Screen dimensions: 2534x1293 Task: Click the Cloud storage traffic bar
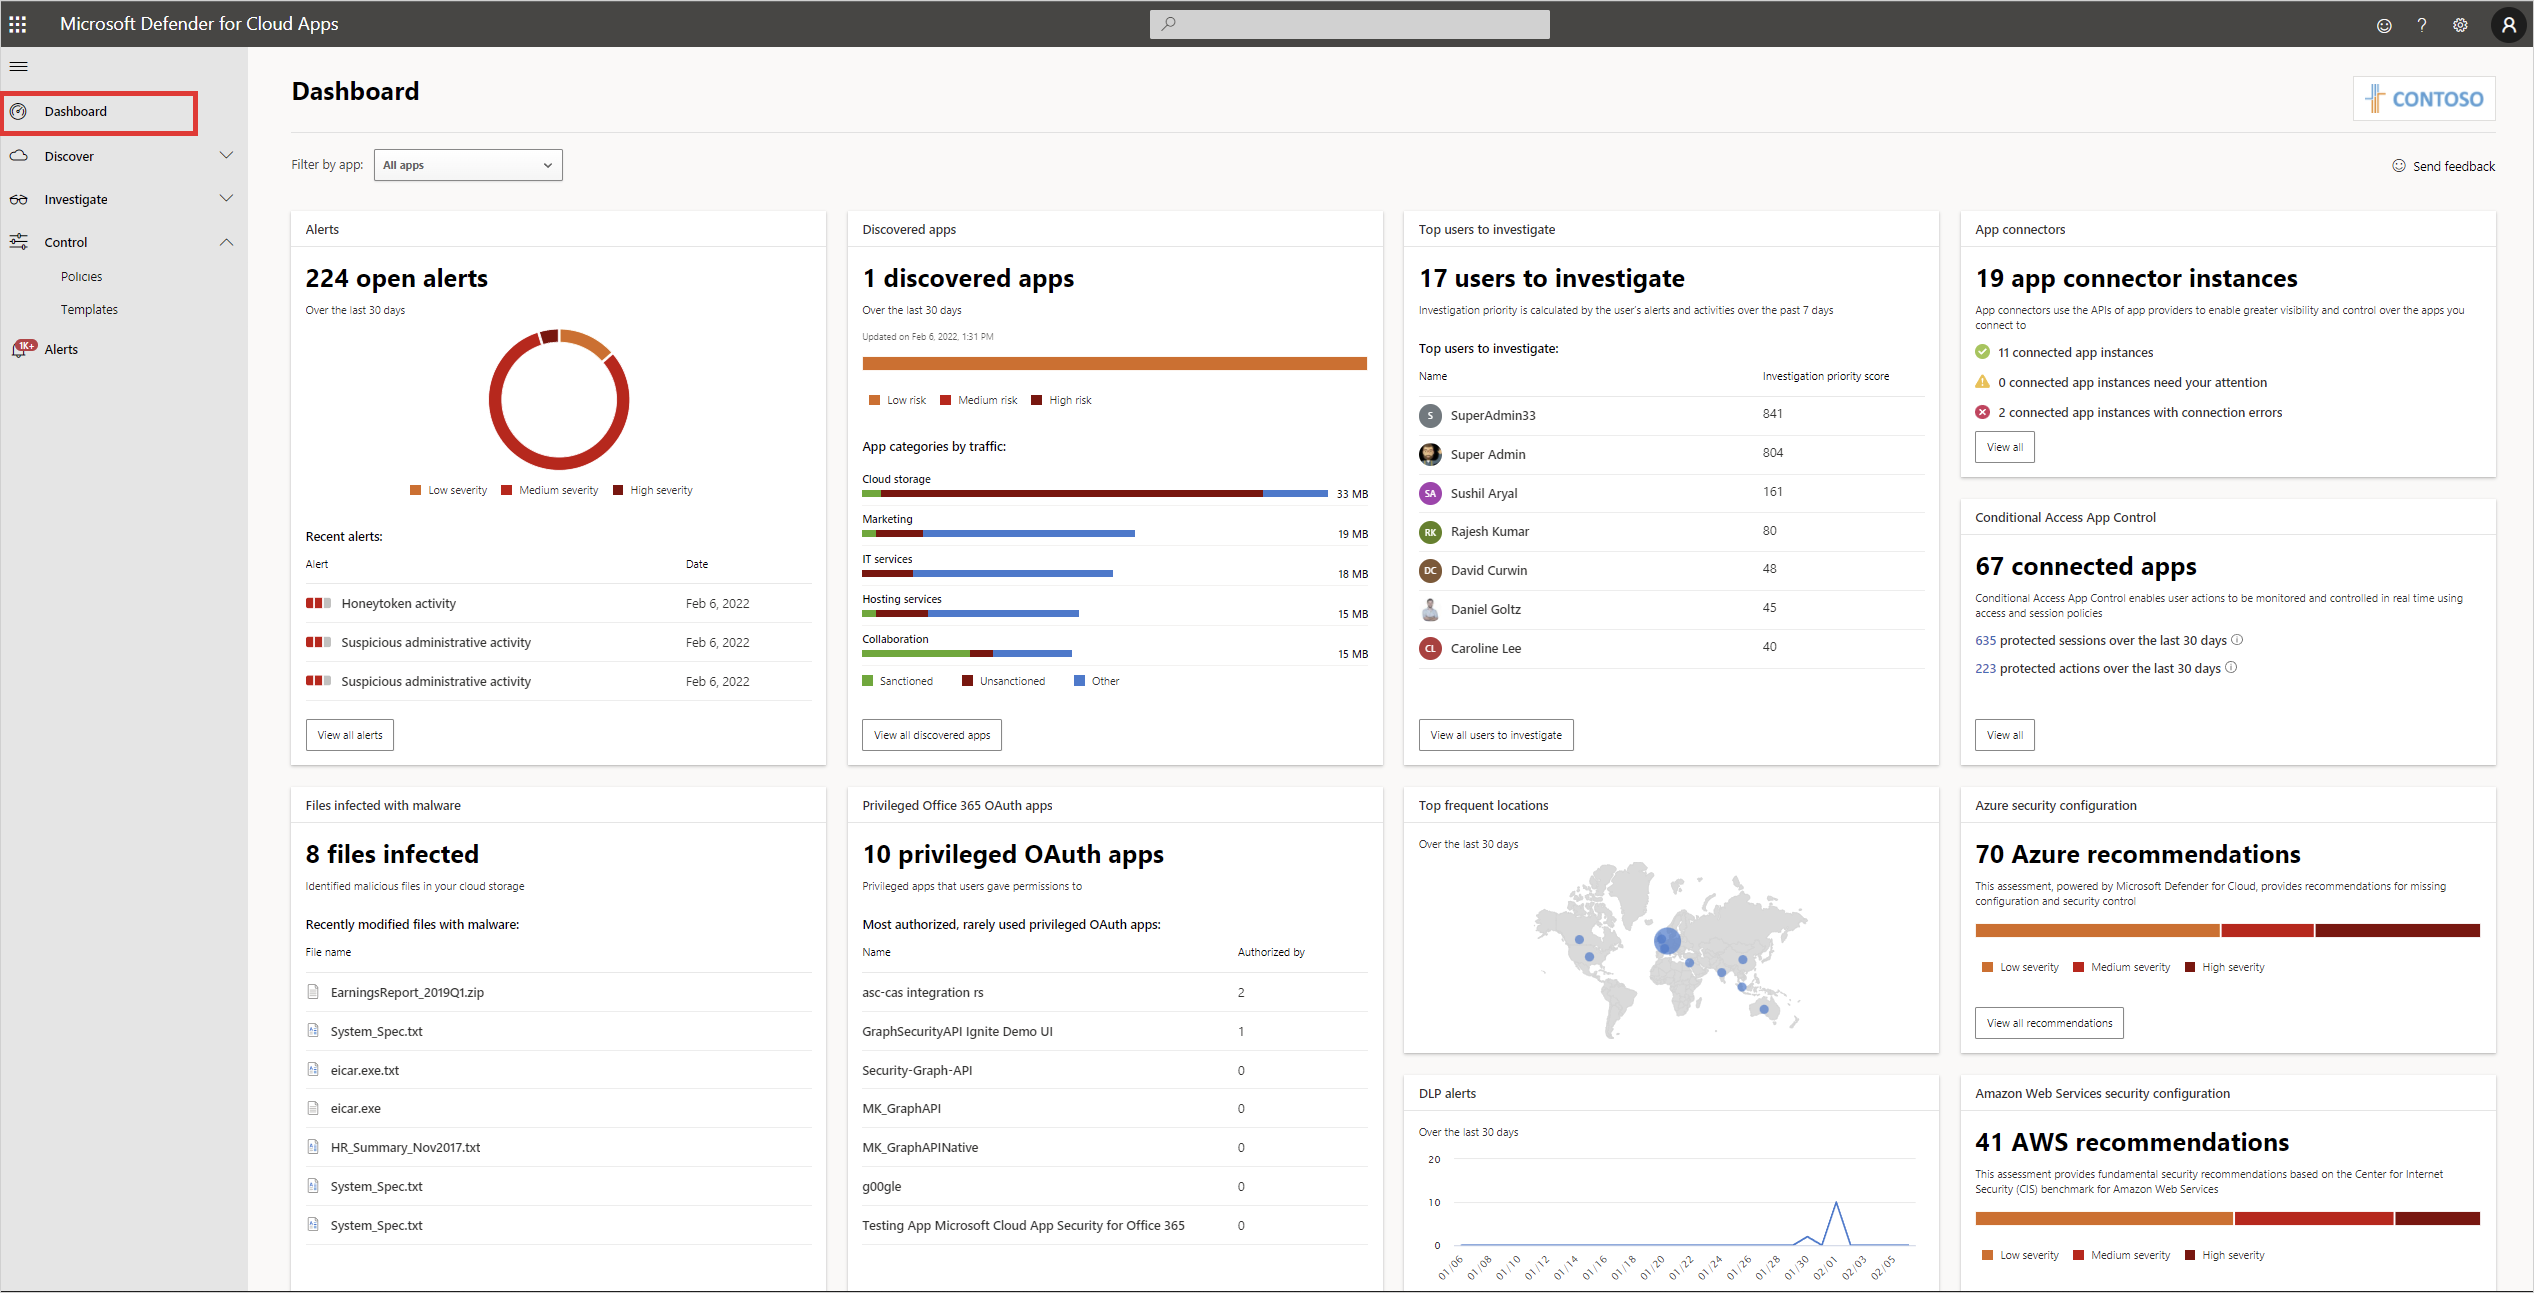coord(1095,494)
